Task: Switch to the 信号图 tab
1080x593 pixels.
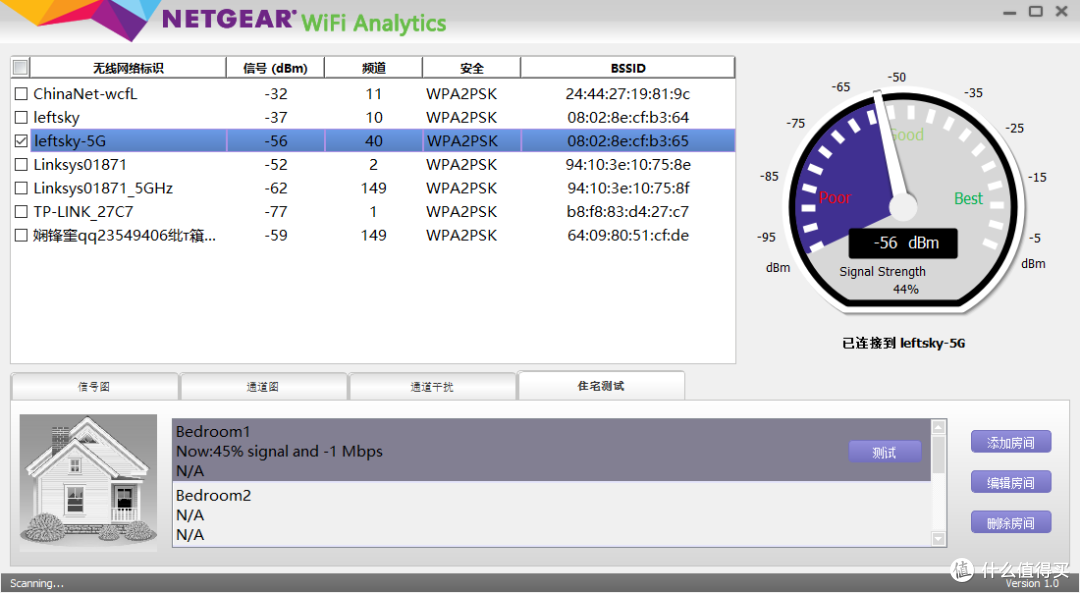Action: point(93,385)
